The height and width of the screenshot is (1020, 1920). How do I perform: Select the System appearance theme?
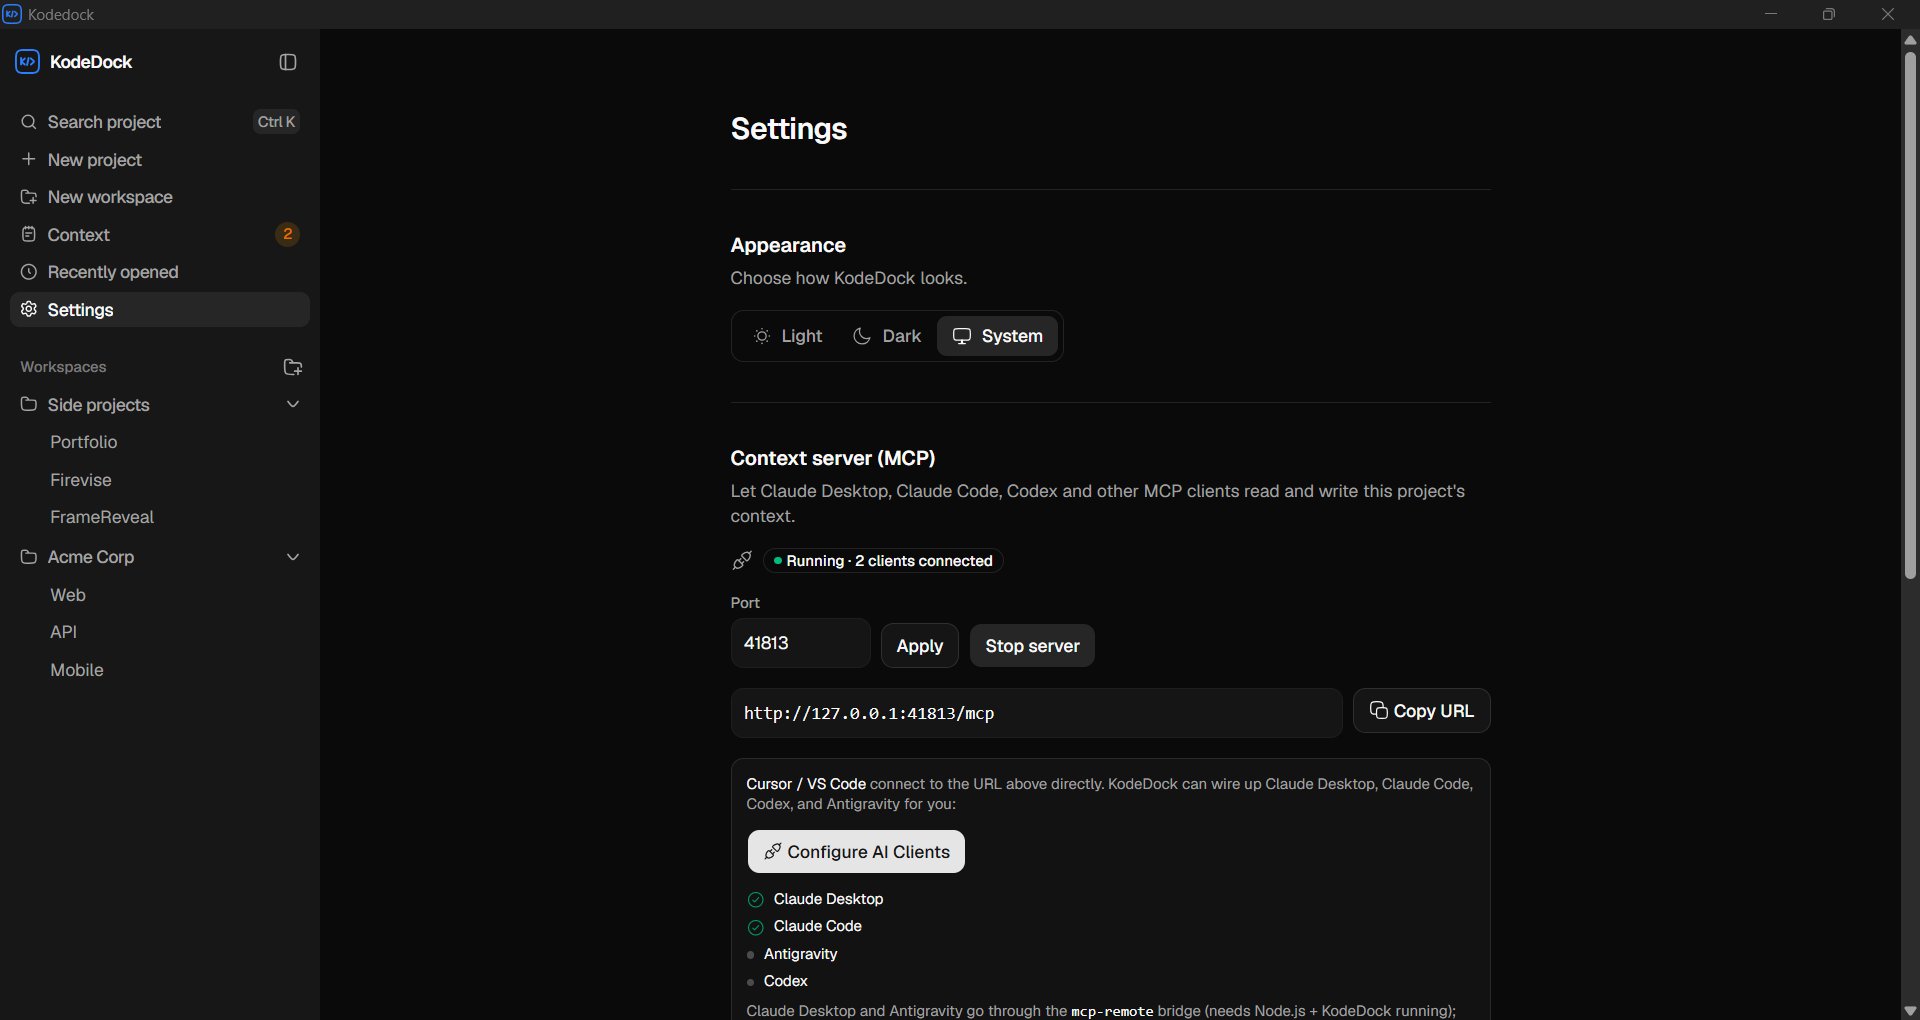(997, 336)
